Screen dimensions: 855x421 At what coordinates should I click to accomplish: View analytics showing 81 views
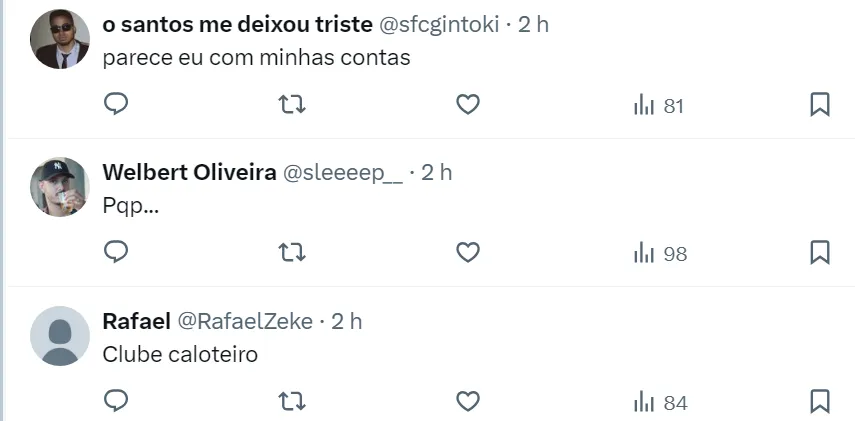658,105
